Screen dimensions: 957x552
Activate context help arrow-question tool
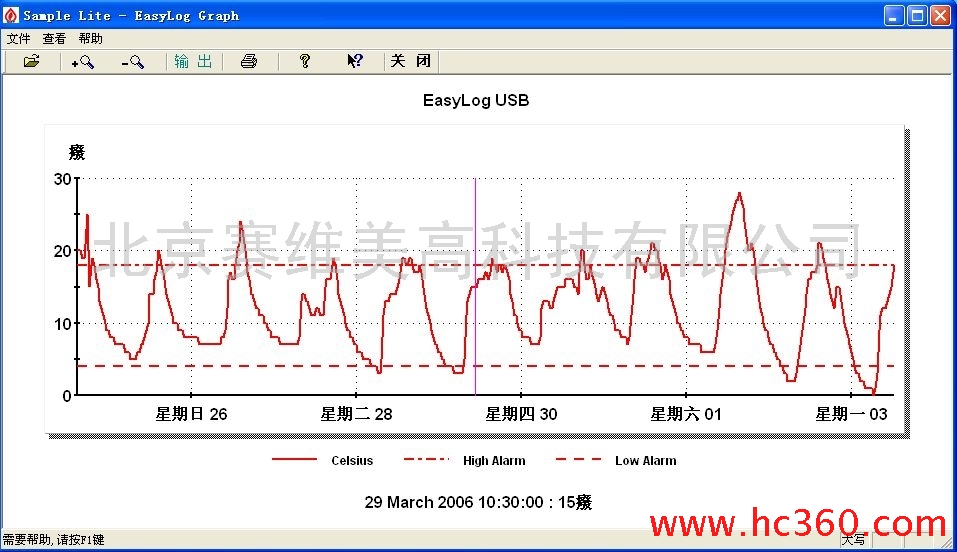(x=355, y=61)
